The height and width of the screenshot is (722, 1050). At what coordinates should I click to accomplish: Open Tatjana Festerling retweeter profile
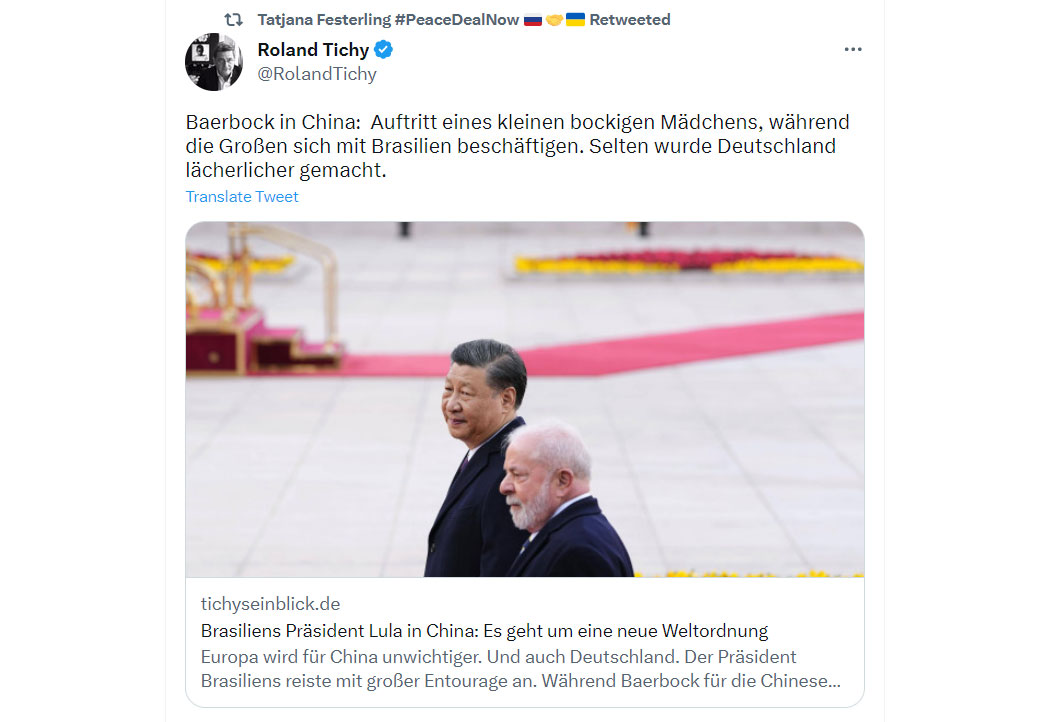[x=324, y=20]
